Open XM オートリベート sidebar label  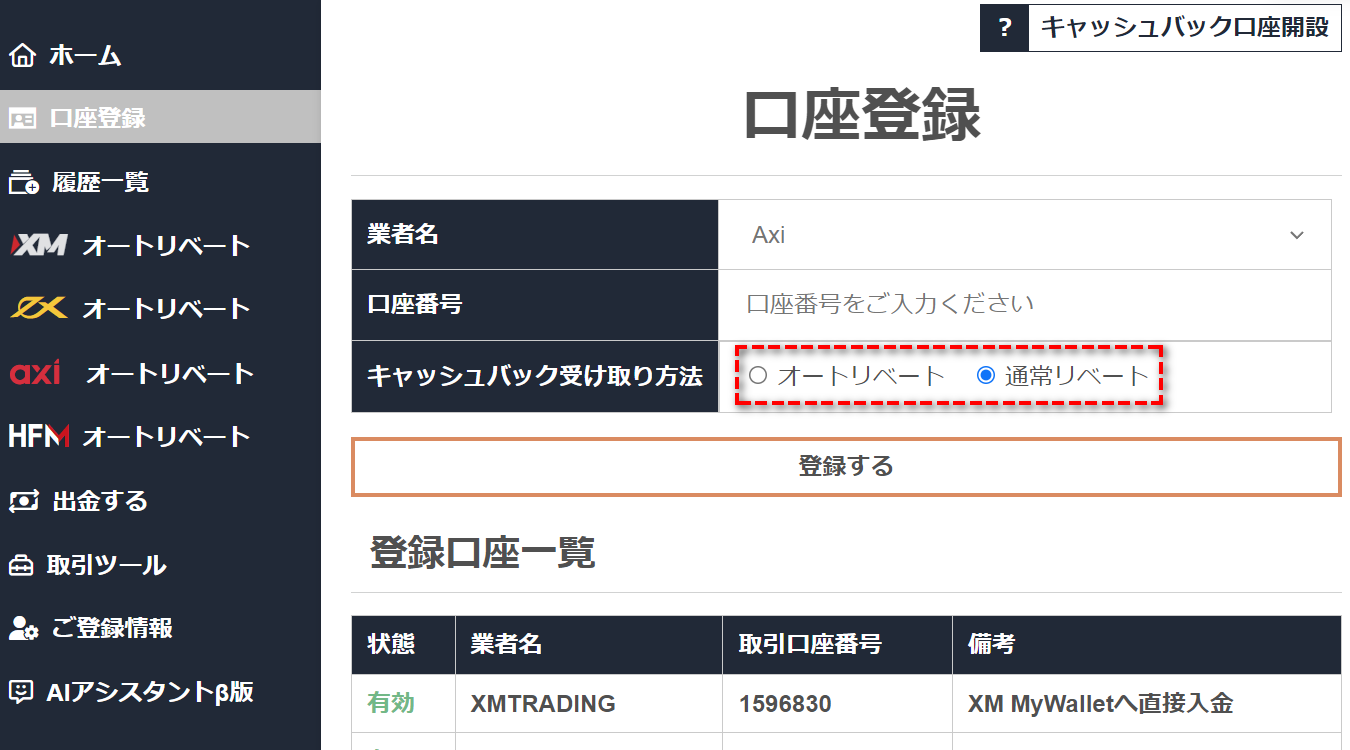tap(166, 245)
